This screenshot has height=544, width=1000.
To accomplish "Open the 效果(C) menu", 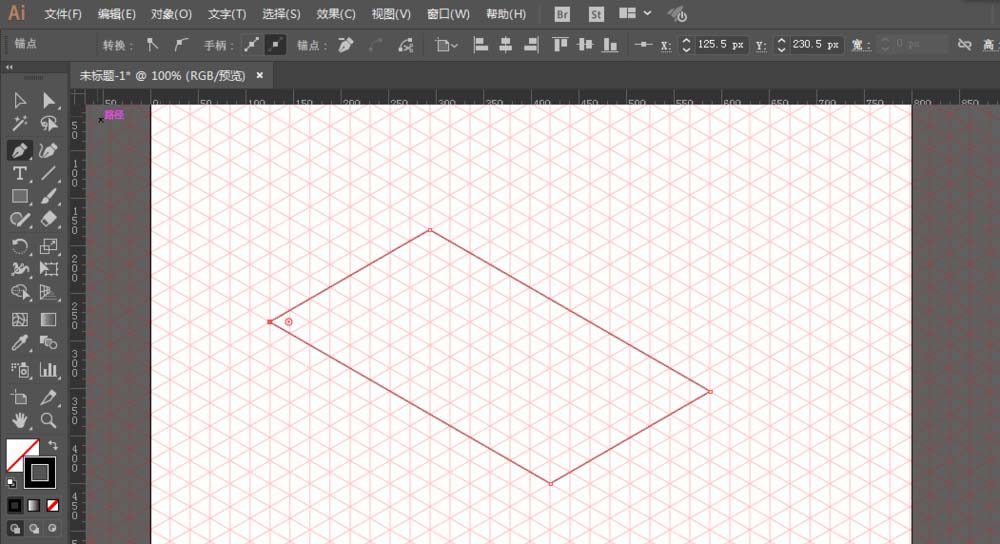I will coord(336,13).
